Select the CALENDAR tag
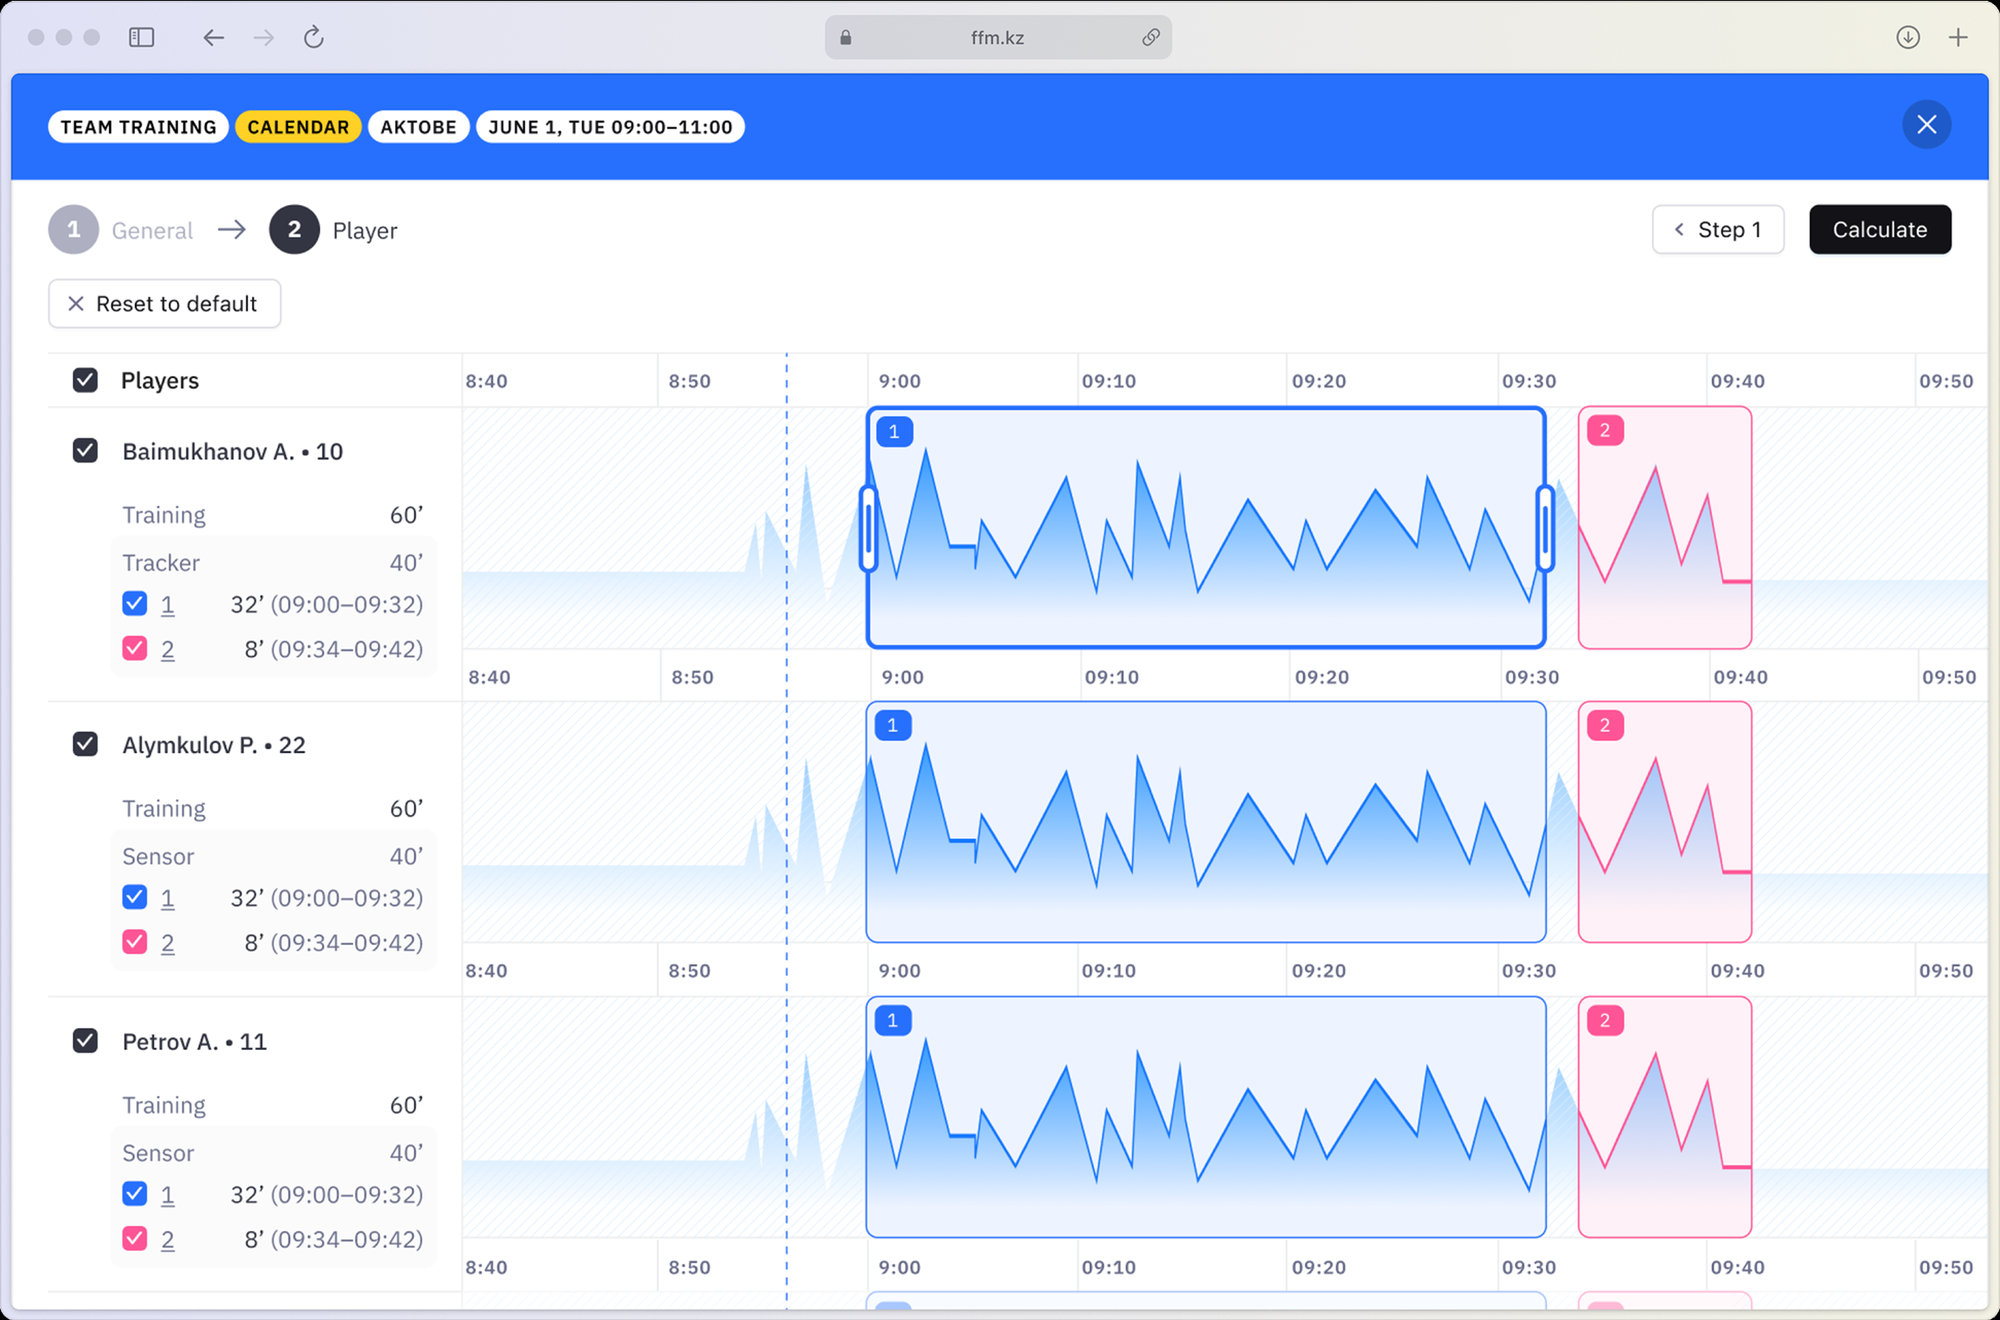 (298, 127)
